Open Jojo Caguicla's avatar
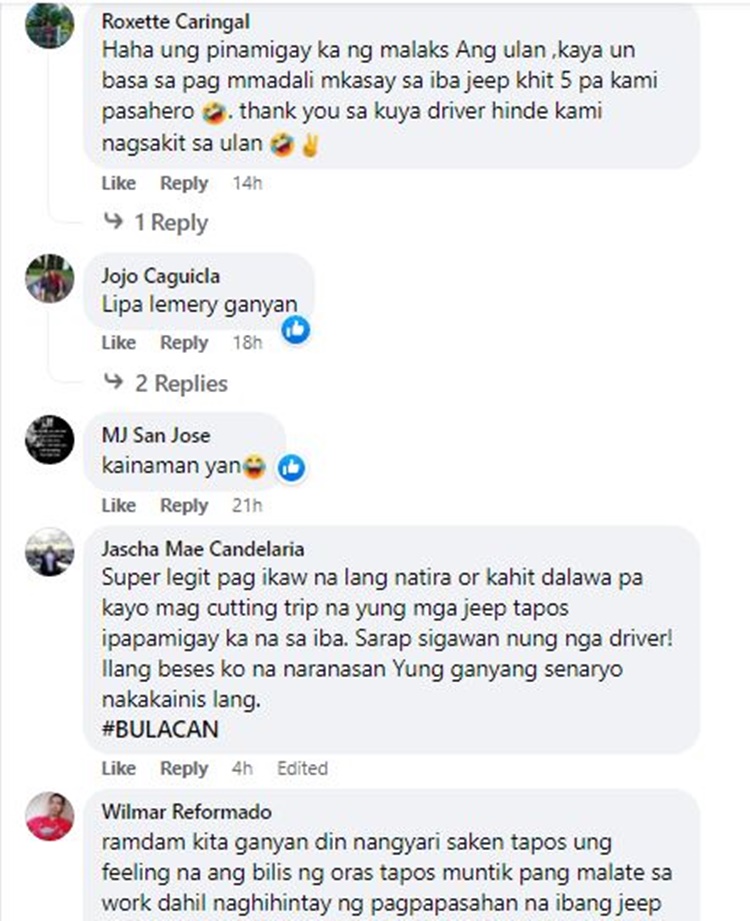 pyautogui.click(x=50, y=278)
